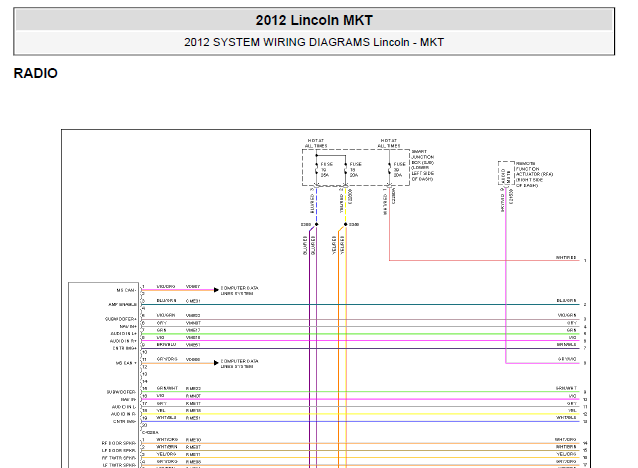This screenshot has width=638, height=468.
Task: Click the "2012 Lincoln MKT" page heading
Action: coord(314,20)
